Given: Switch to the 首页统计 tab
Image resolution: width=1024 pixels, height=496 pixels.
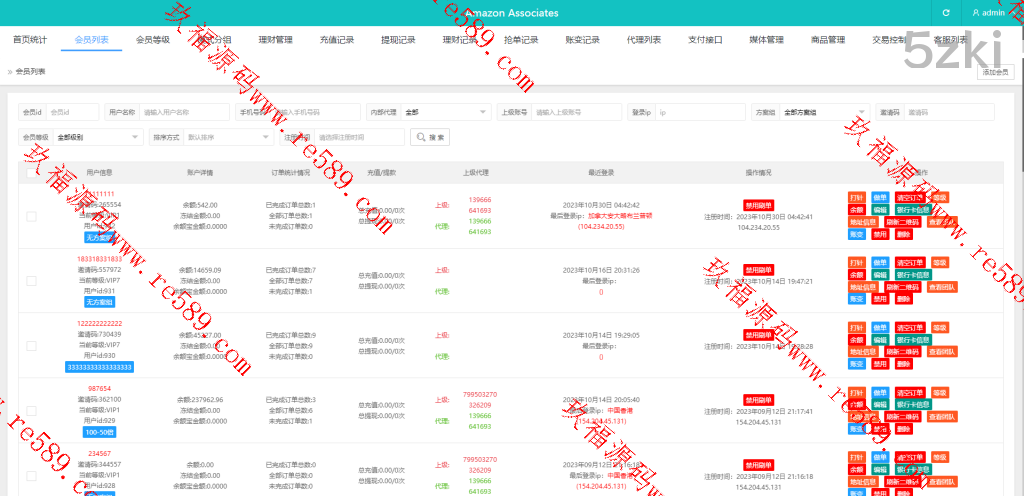Looking at the screenshot, I should click(x=30, y=40).
